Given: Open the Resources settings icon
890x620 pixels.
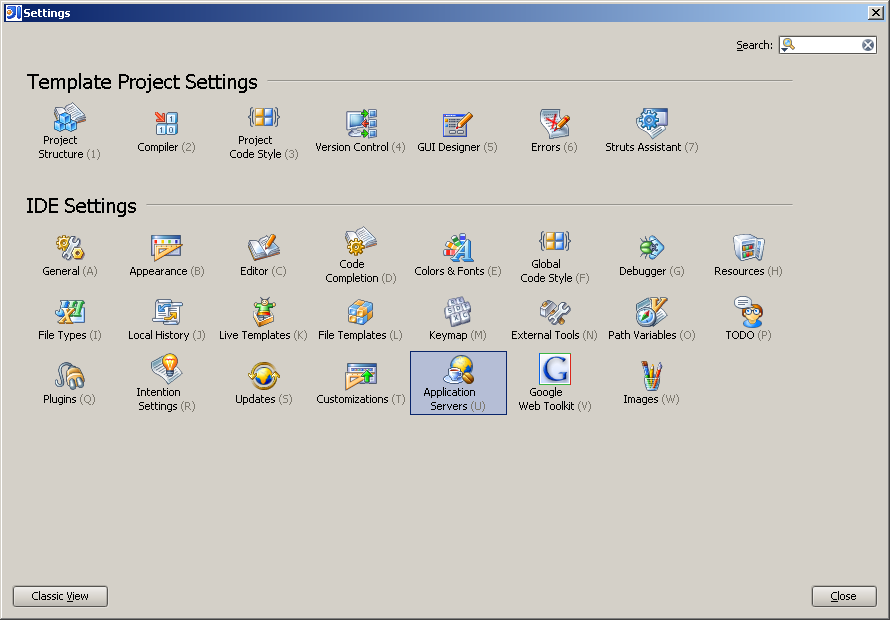Looking at the screenshot, I should (x=749, y=248).
